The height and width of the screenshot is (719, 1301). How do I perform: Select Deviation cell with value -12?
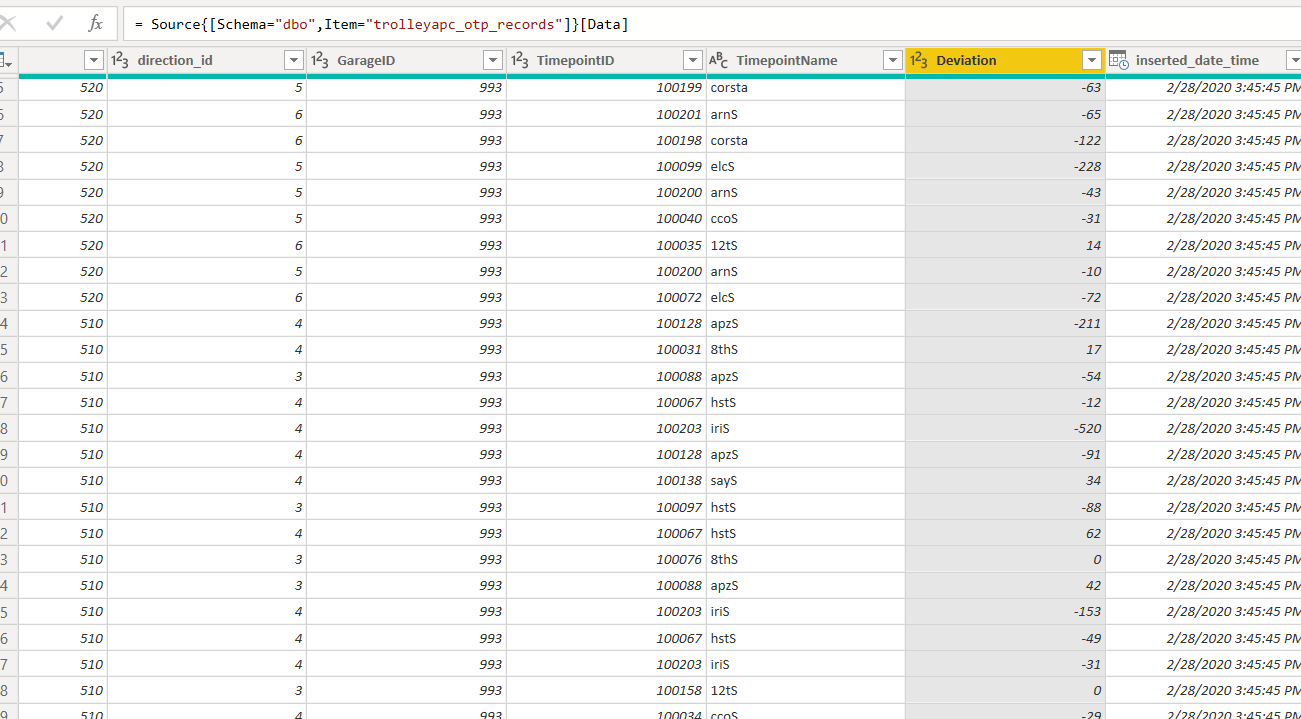(x=1005, y=402)
